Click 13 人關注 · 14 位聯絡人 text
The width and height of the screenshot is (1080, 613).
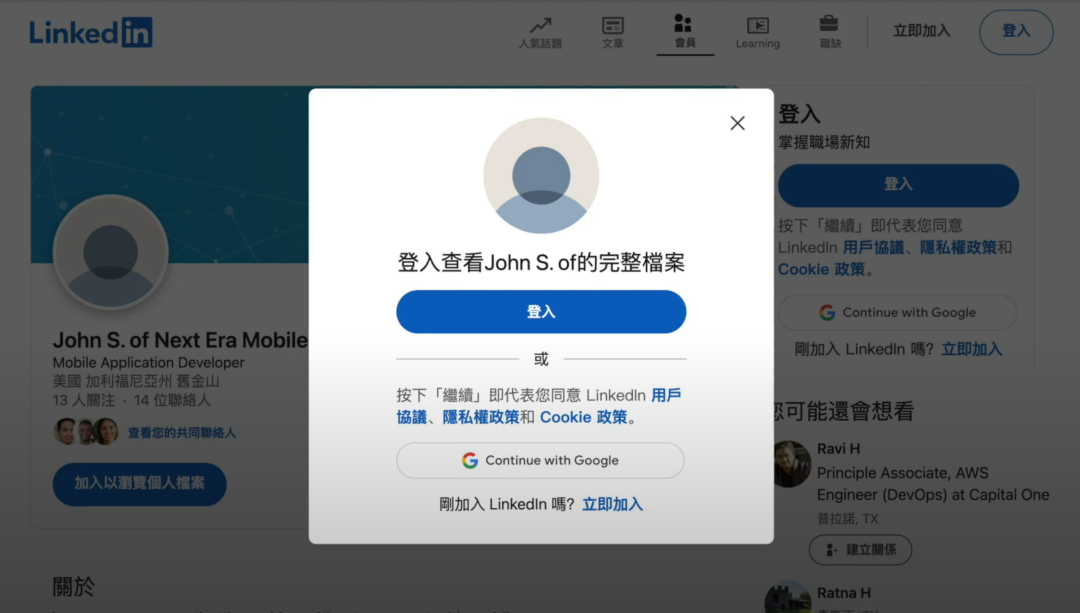tap(132, 400)
